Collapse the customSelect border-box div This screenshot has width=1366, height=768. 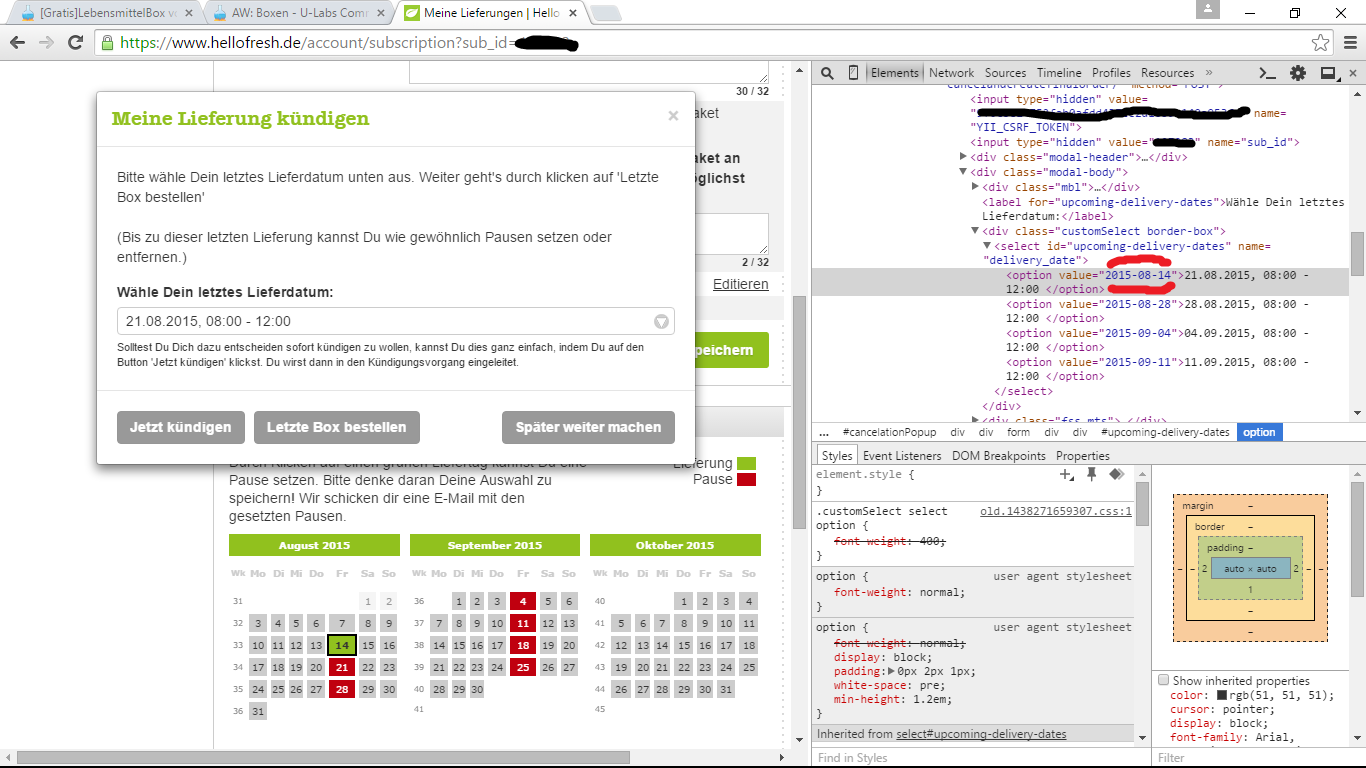point(975,231)
